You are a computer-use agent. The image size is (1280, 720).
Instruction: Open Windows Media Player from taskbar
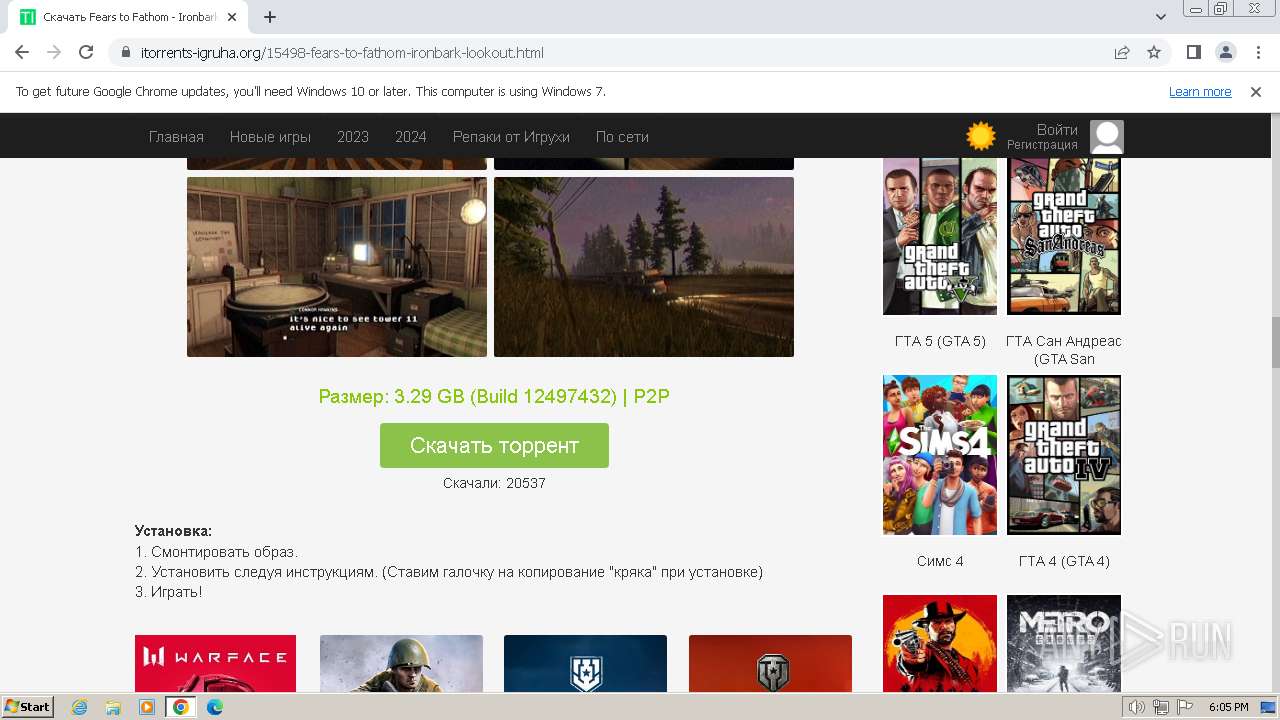pyautogui.click(x=147, y=707)
